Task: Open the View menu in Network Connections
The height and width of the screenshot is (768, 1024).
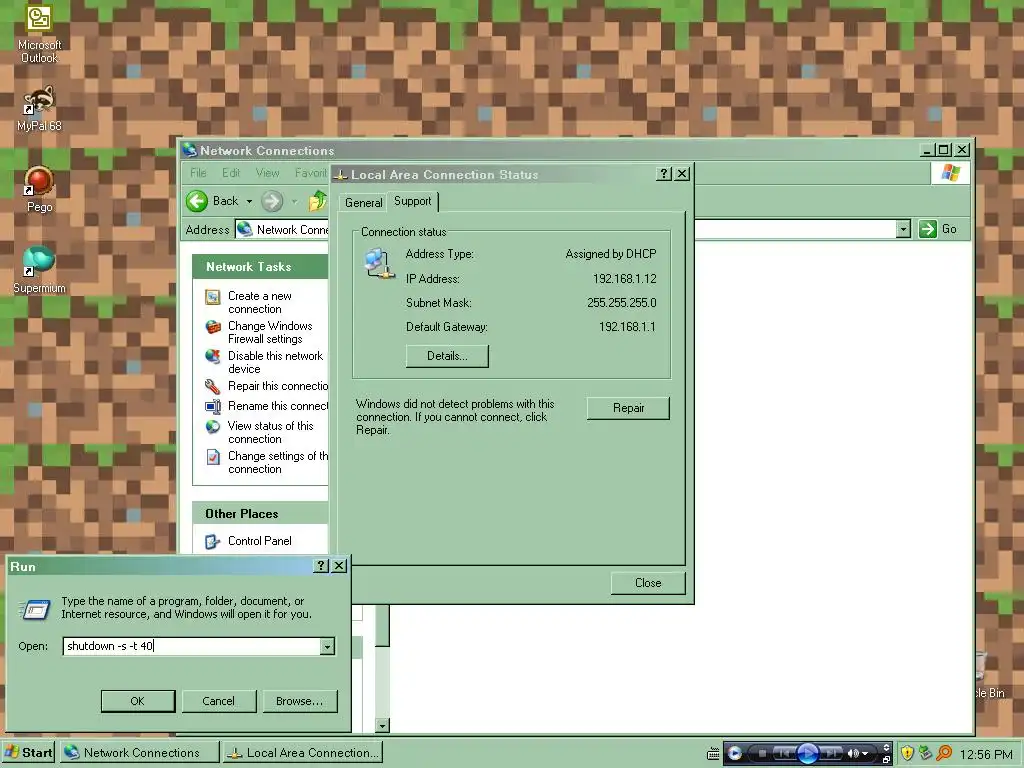Action: point(267,173)
